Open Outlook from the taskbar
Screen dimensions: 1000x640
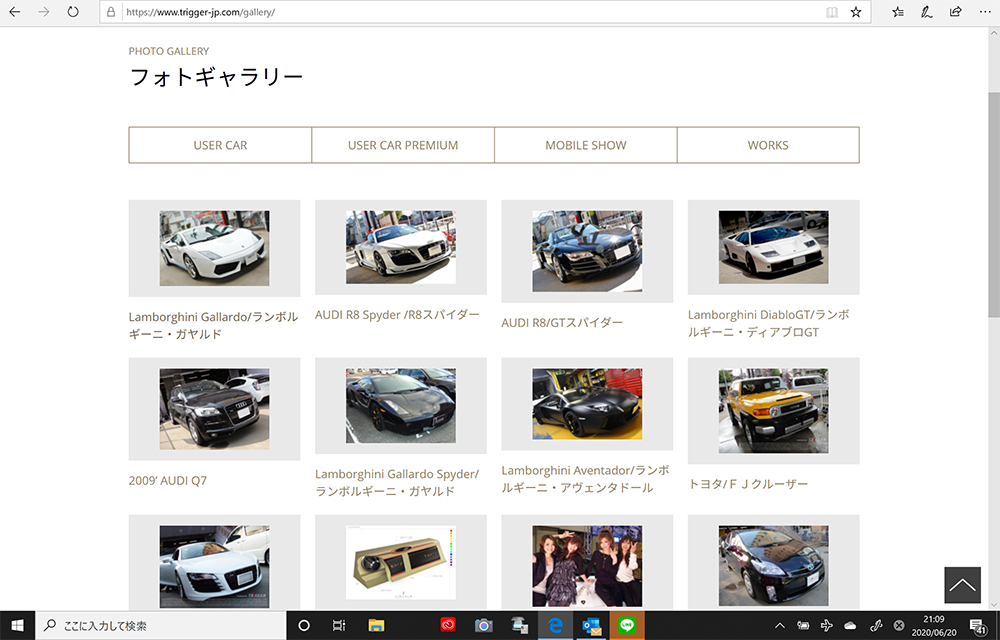tap(591, 625)
